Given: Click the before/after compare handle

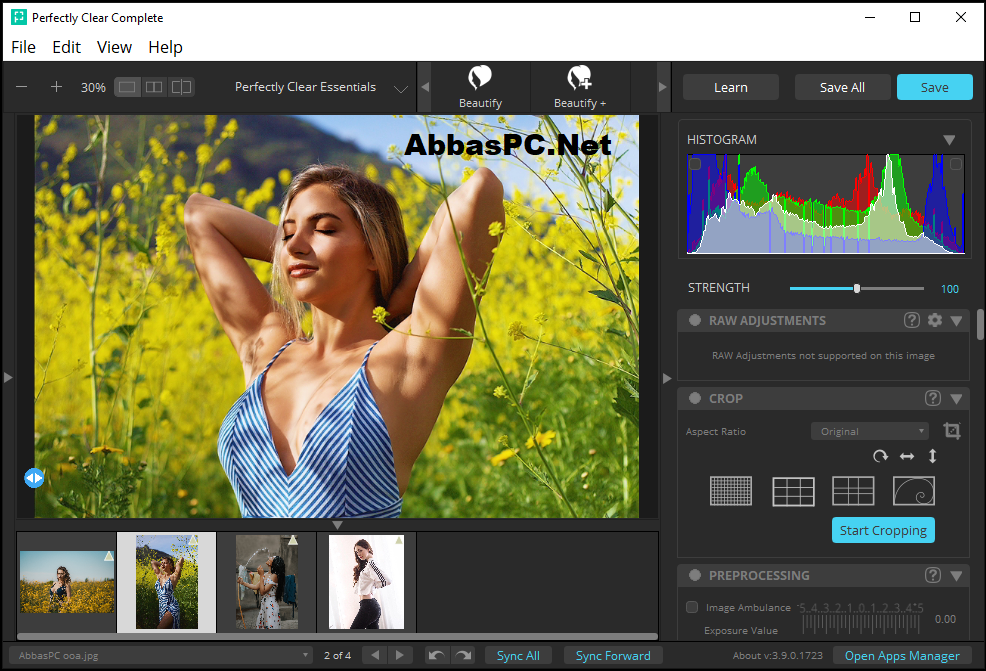Looking at the screenshot, I should [x=34, y=478].
